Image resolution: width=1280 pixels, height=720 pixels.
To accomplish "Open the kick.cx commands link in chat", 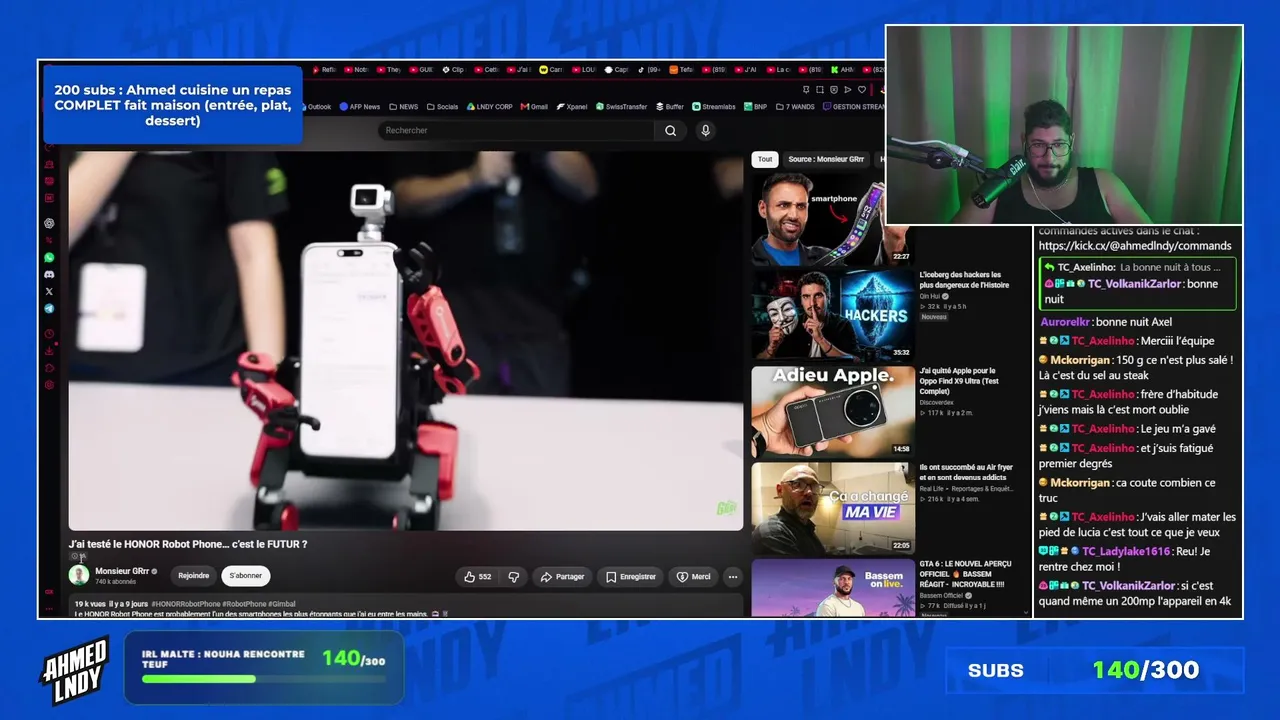I will [1135, 246].
